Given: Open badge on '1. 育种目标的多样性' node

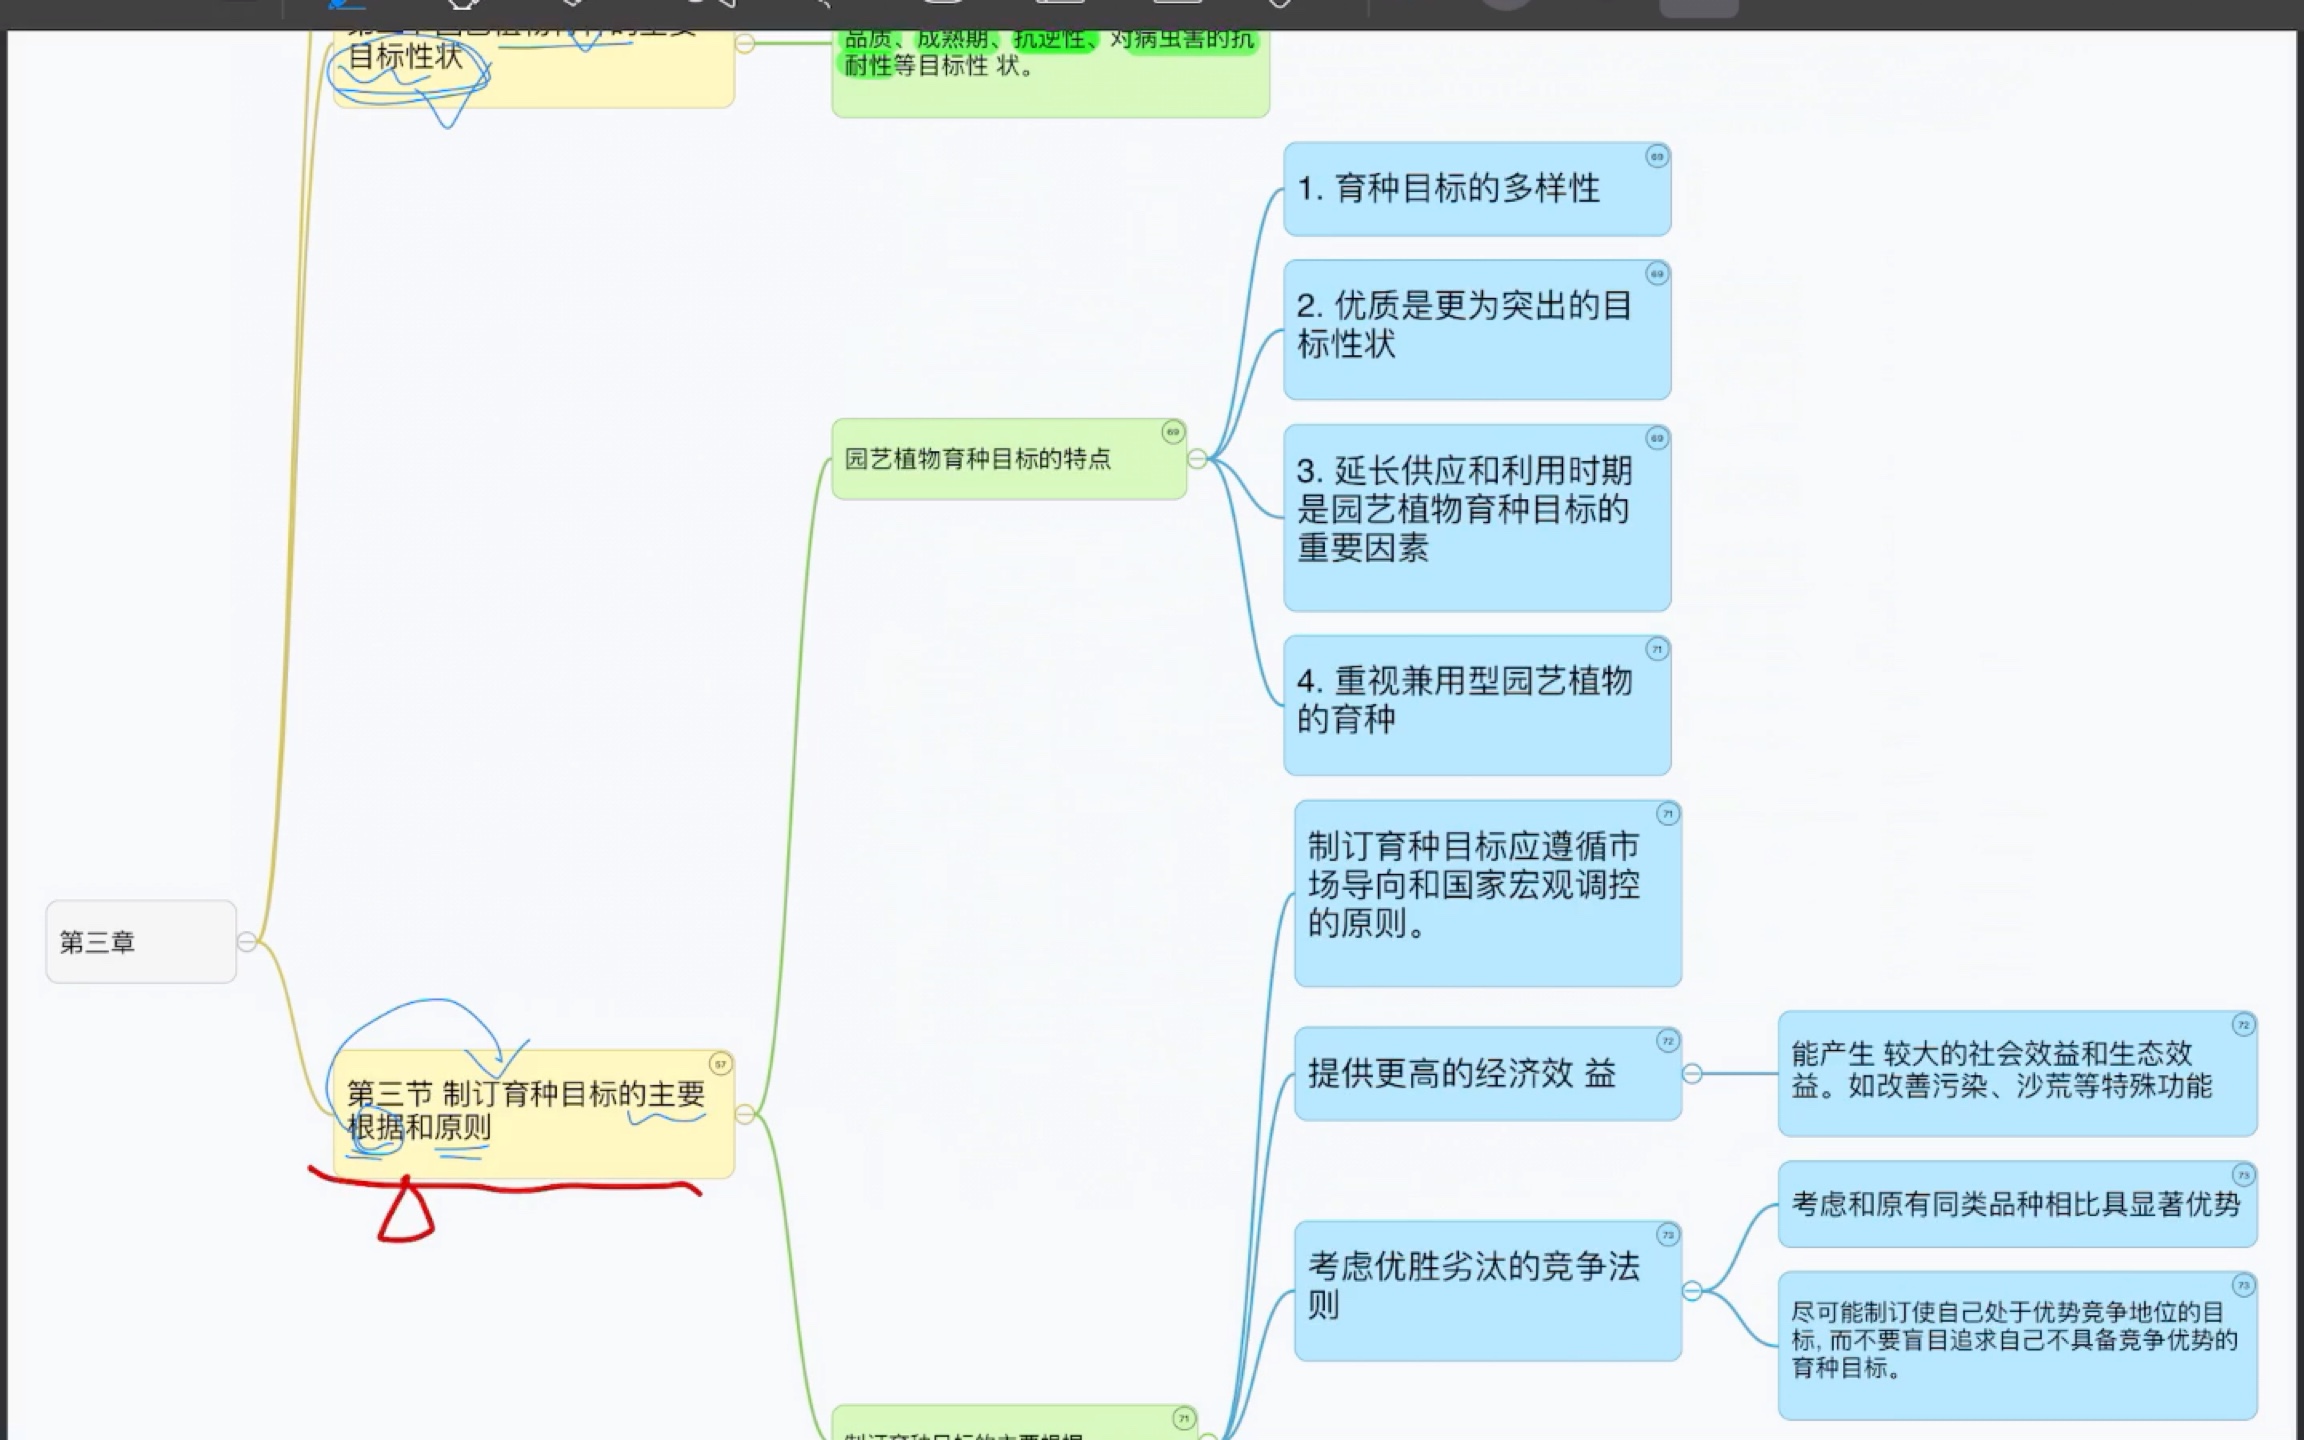Looking at the screenshot, I should pos(1657,157).
